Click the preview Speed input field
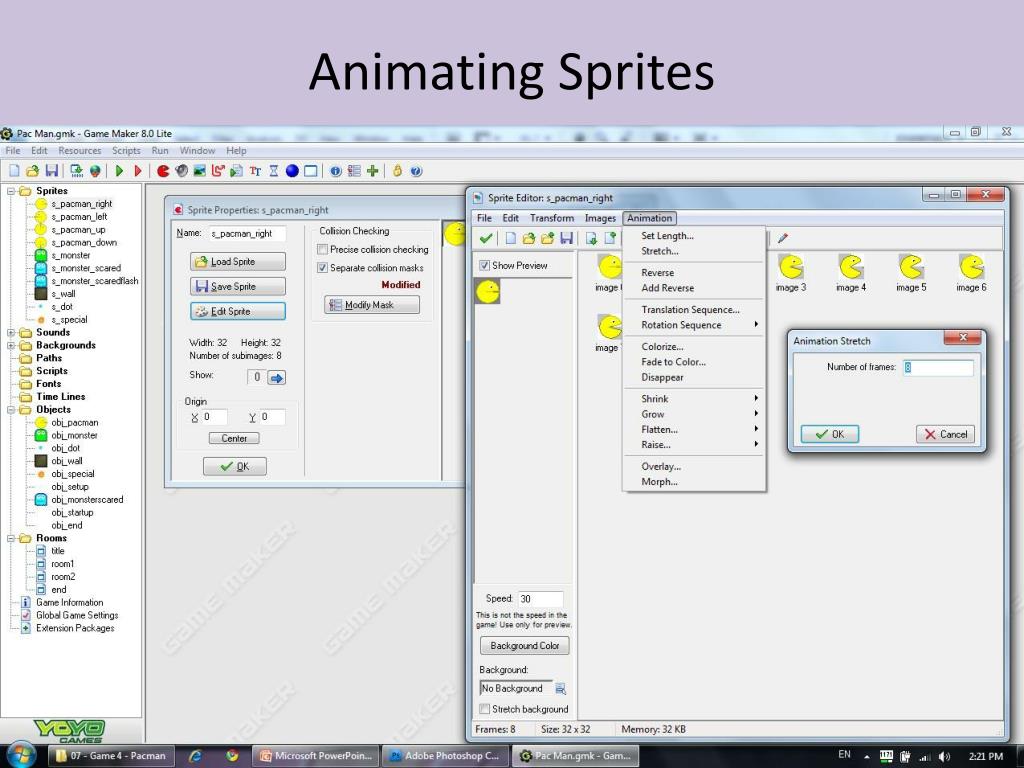The height and width of the screenshot is (768, 1024). pyautogui.click(x=540, y=599)
